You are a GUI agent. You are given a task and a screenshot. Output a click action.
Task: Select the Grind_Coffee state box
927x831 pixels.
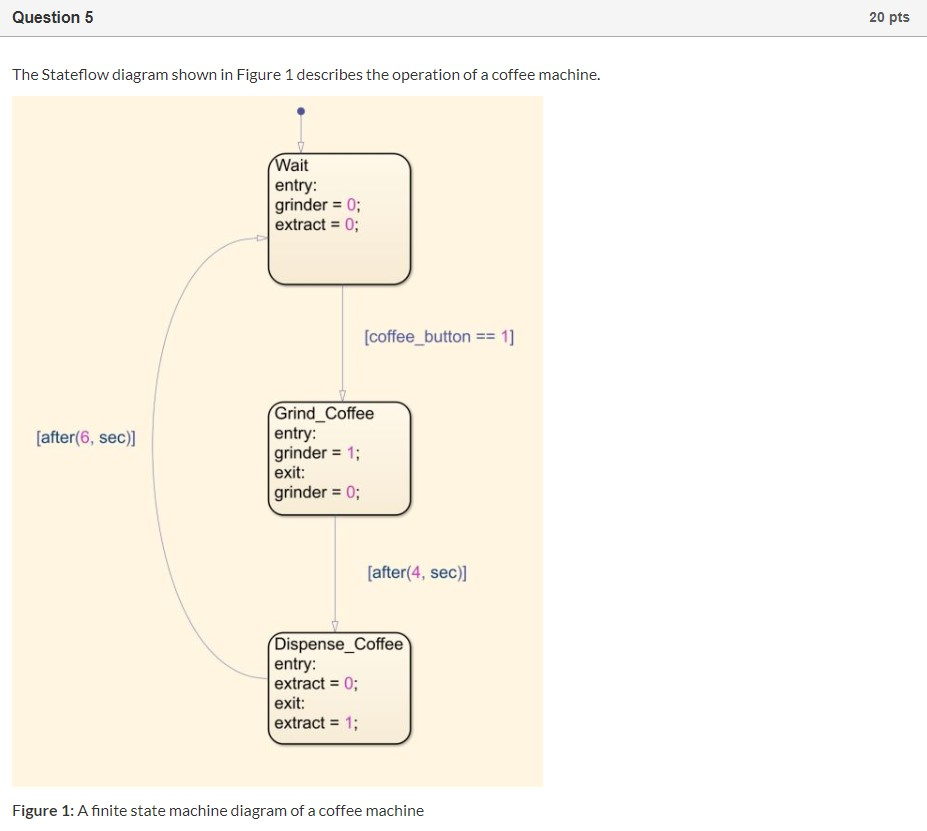(339, 459)
